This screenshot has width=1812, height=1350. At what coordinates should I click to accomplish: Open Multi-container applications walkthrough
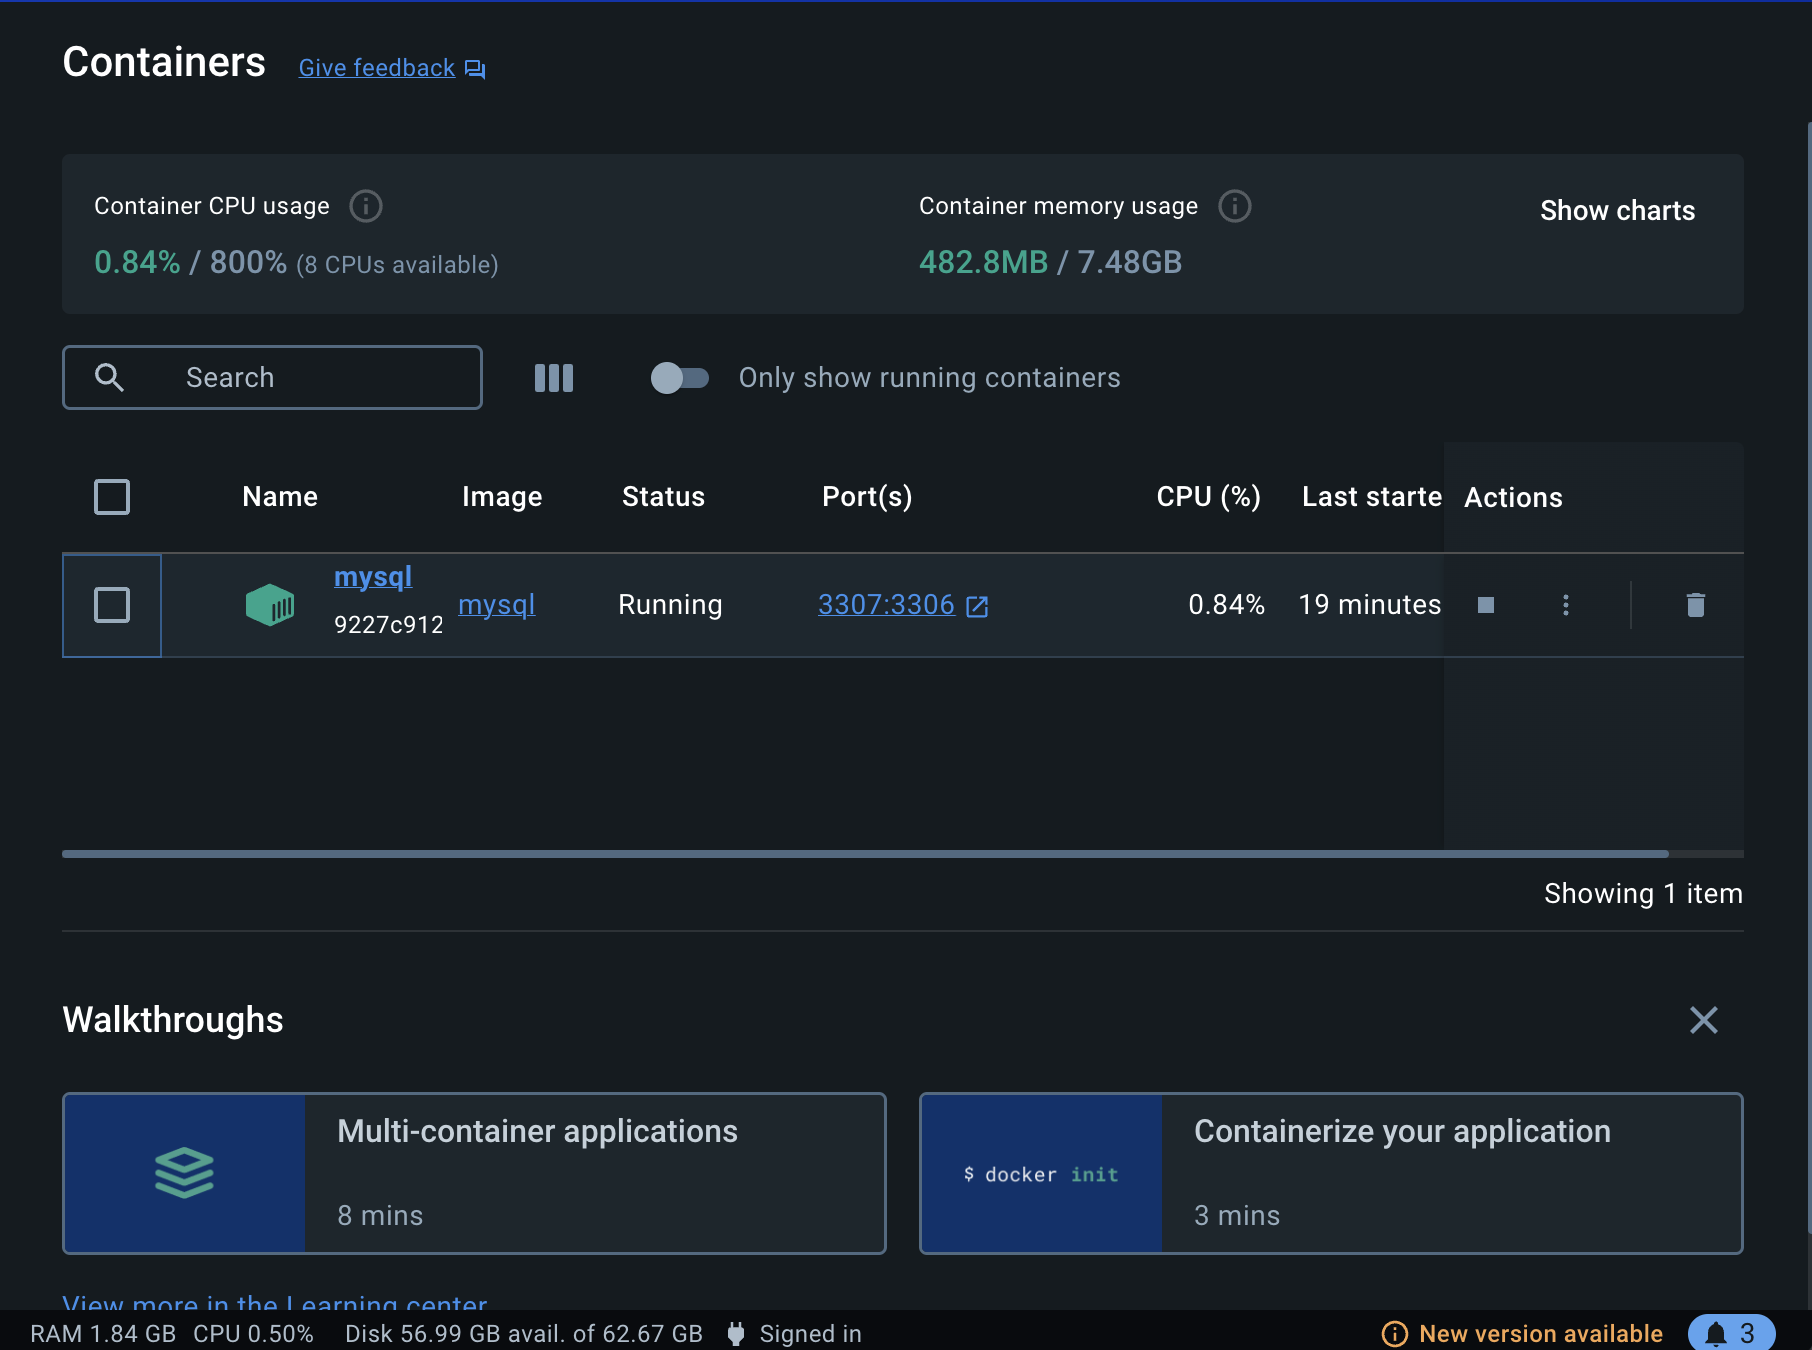click(474, 1173)
